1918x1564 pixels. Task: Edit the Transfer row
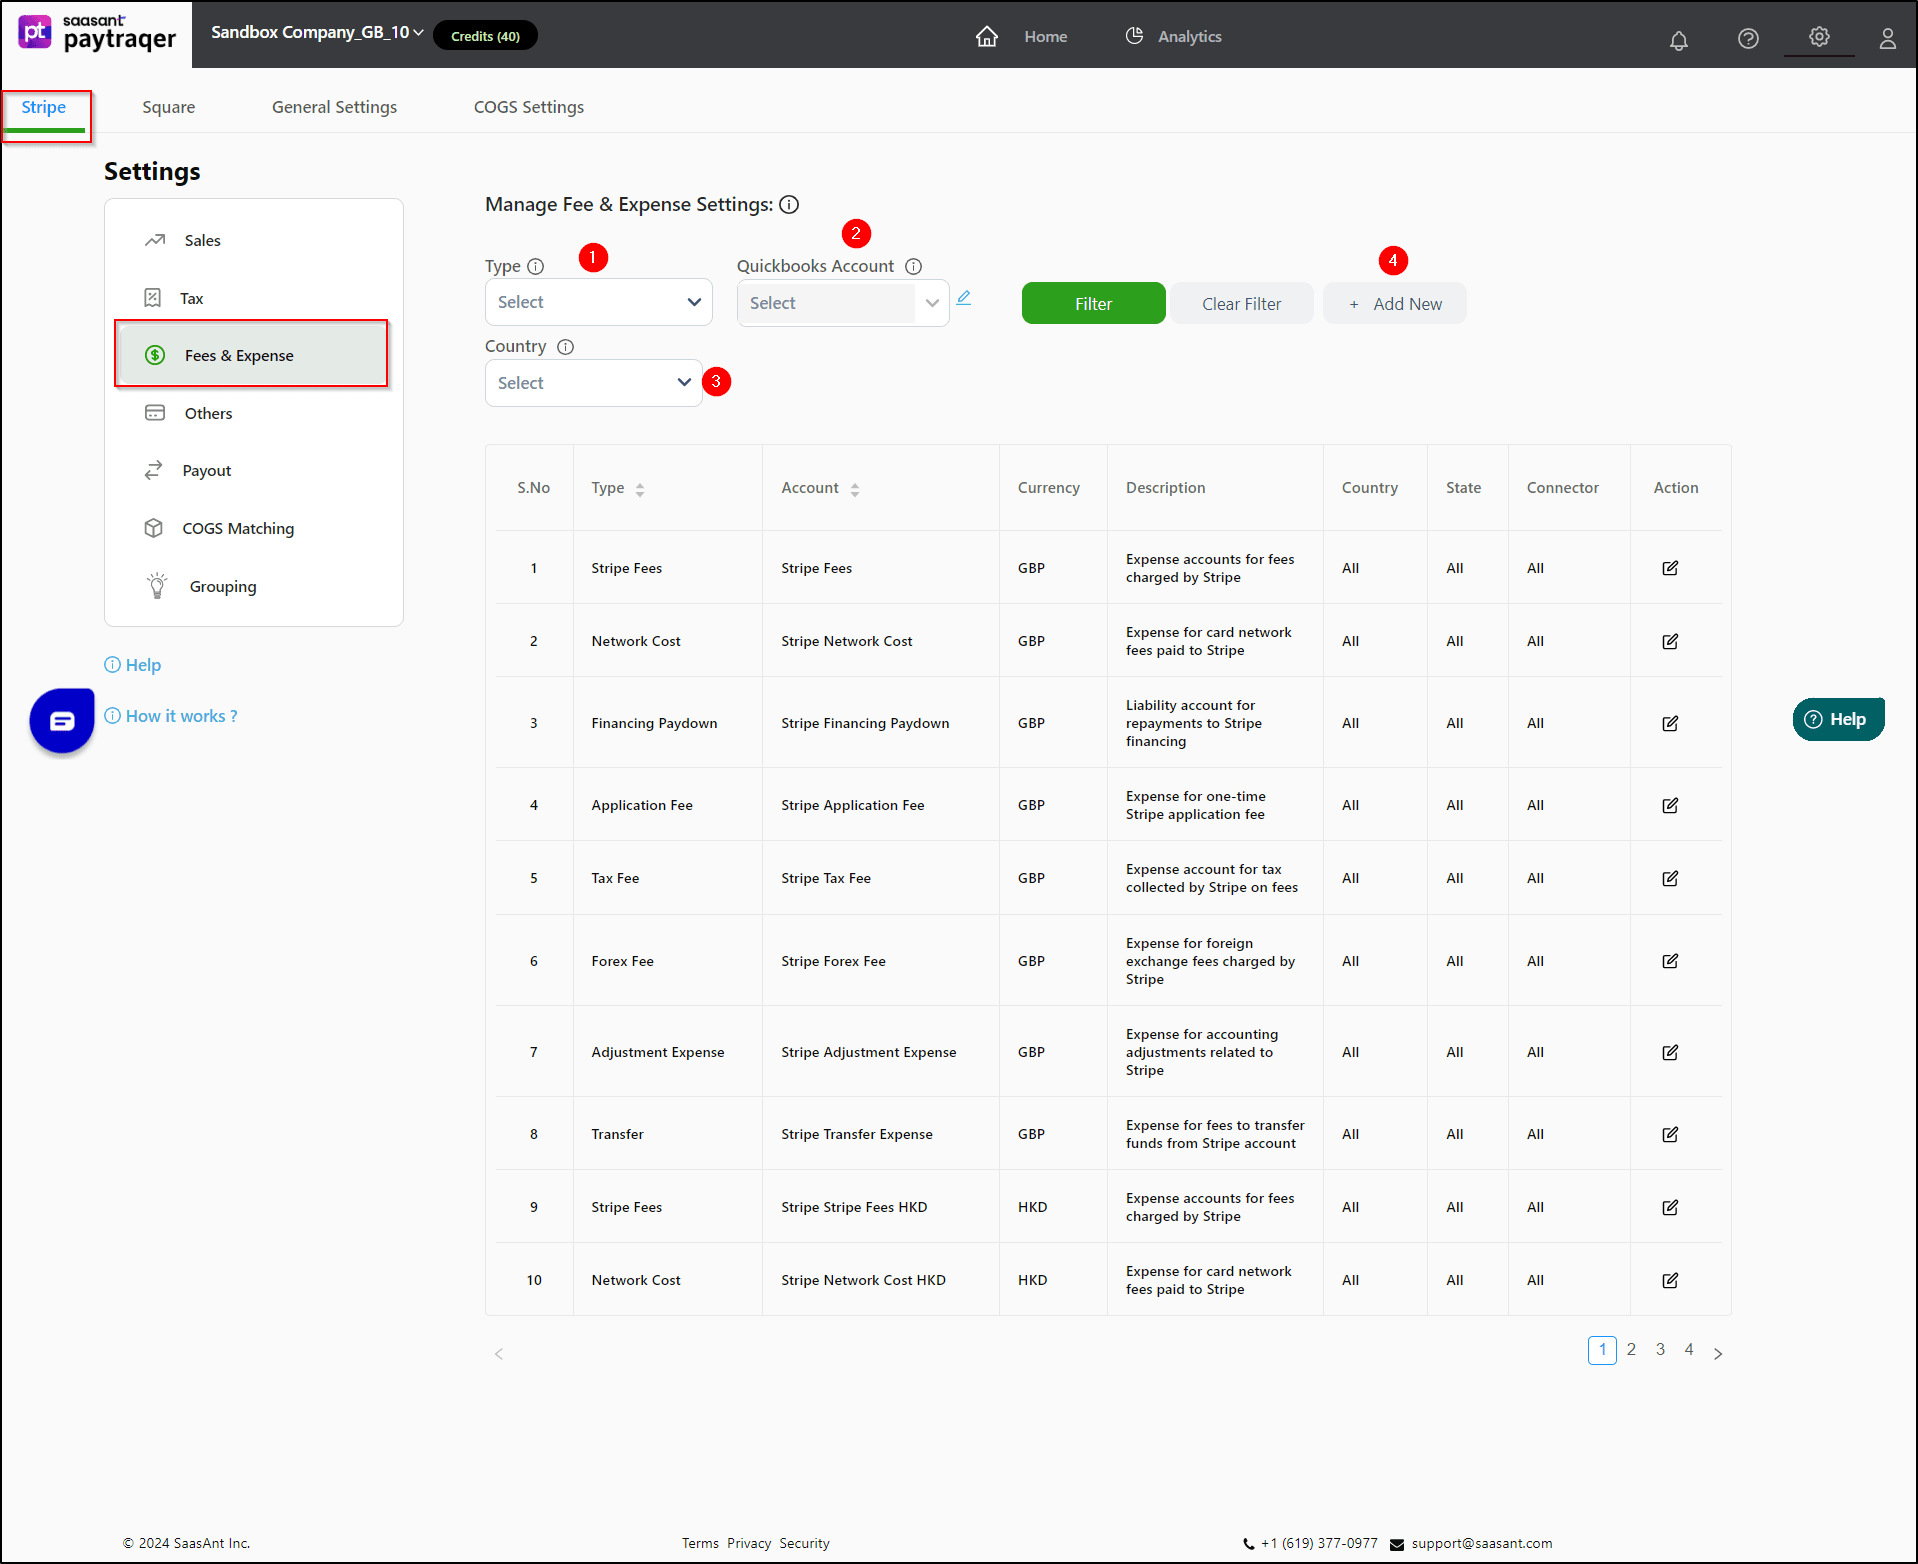pos(1670,1134)
